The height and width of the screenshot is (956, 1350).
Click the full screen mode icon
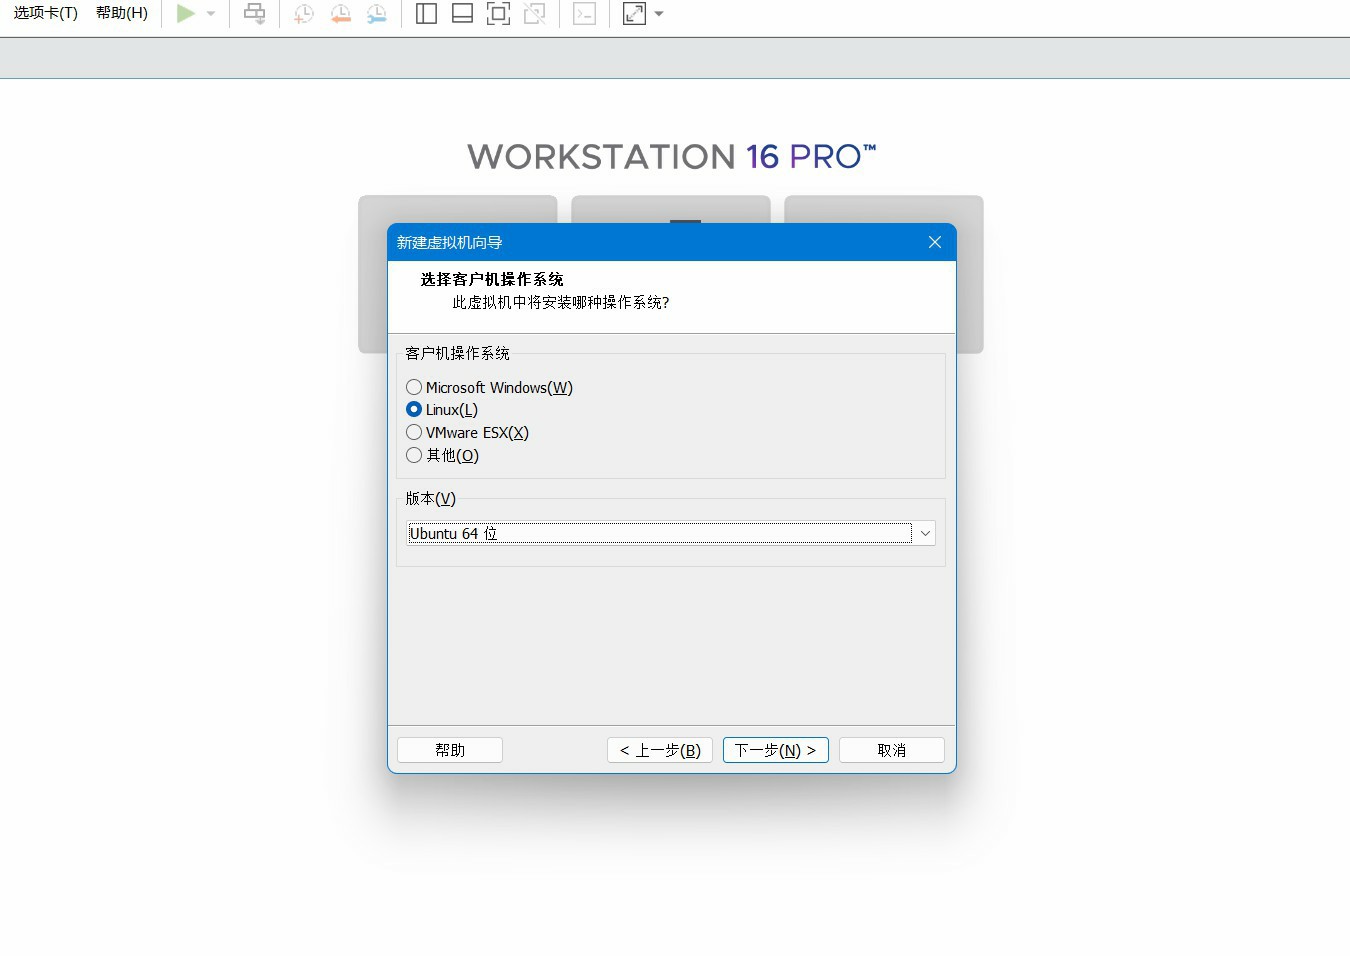coord(498,14)
